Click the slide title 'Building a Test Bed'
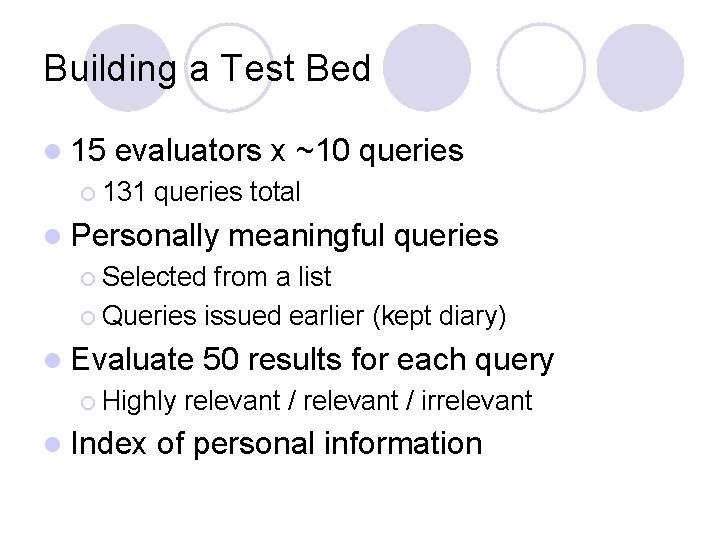This screenshot has width=720, height=540. 207,69
